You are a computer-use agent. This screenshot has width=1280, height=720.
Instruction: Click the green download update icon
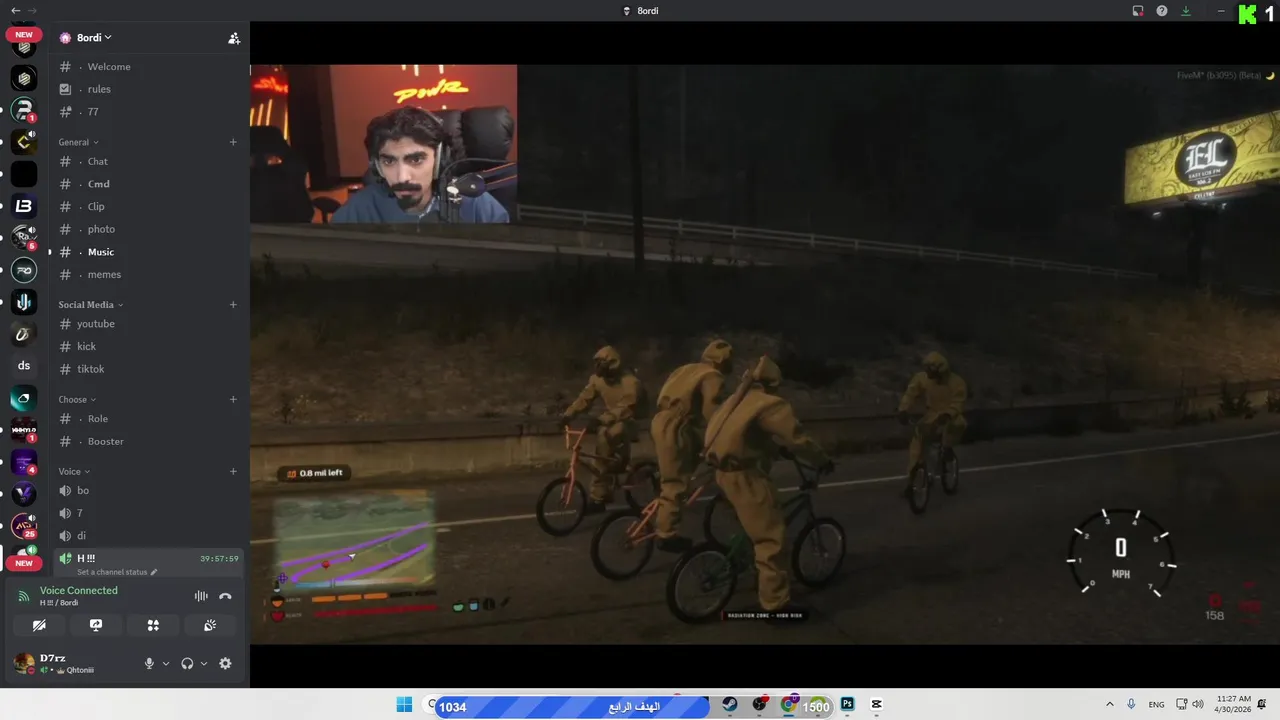tap(1186, 11)
